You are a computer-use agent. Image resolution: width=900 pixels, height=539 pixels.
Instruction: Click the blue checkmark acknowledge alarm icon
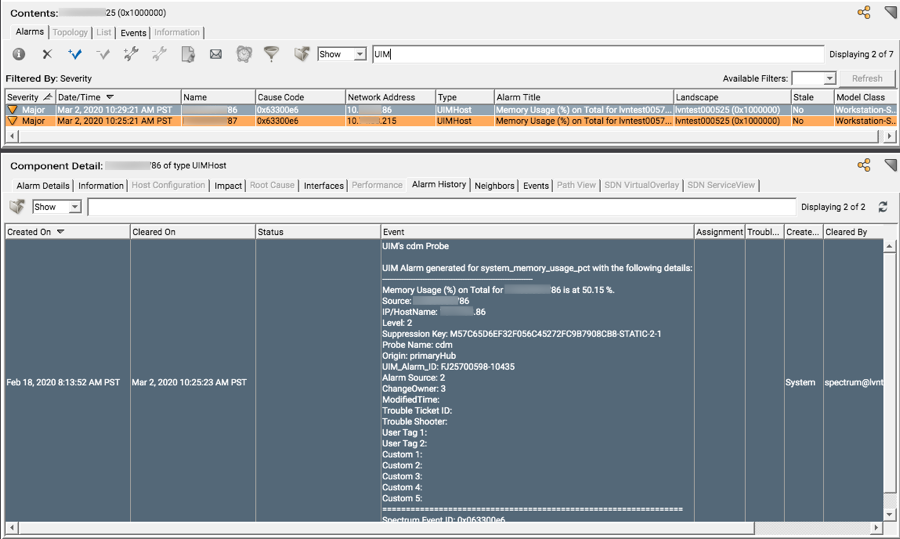coord(75,54)
